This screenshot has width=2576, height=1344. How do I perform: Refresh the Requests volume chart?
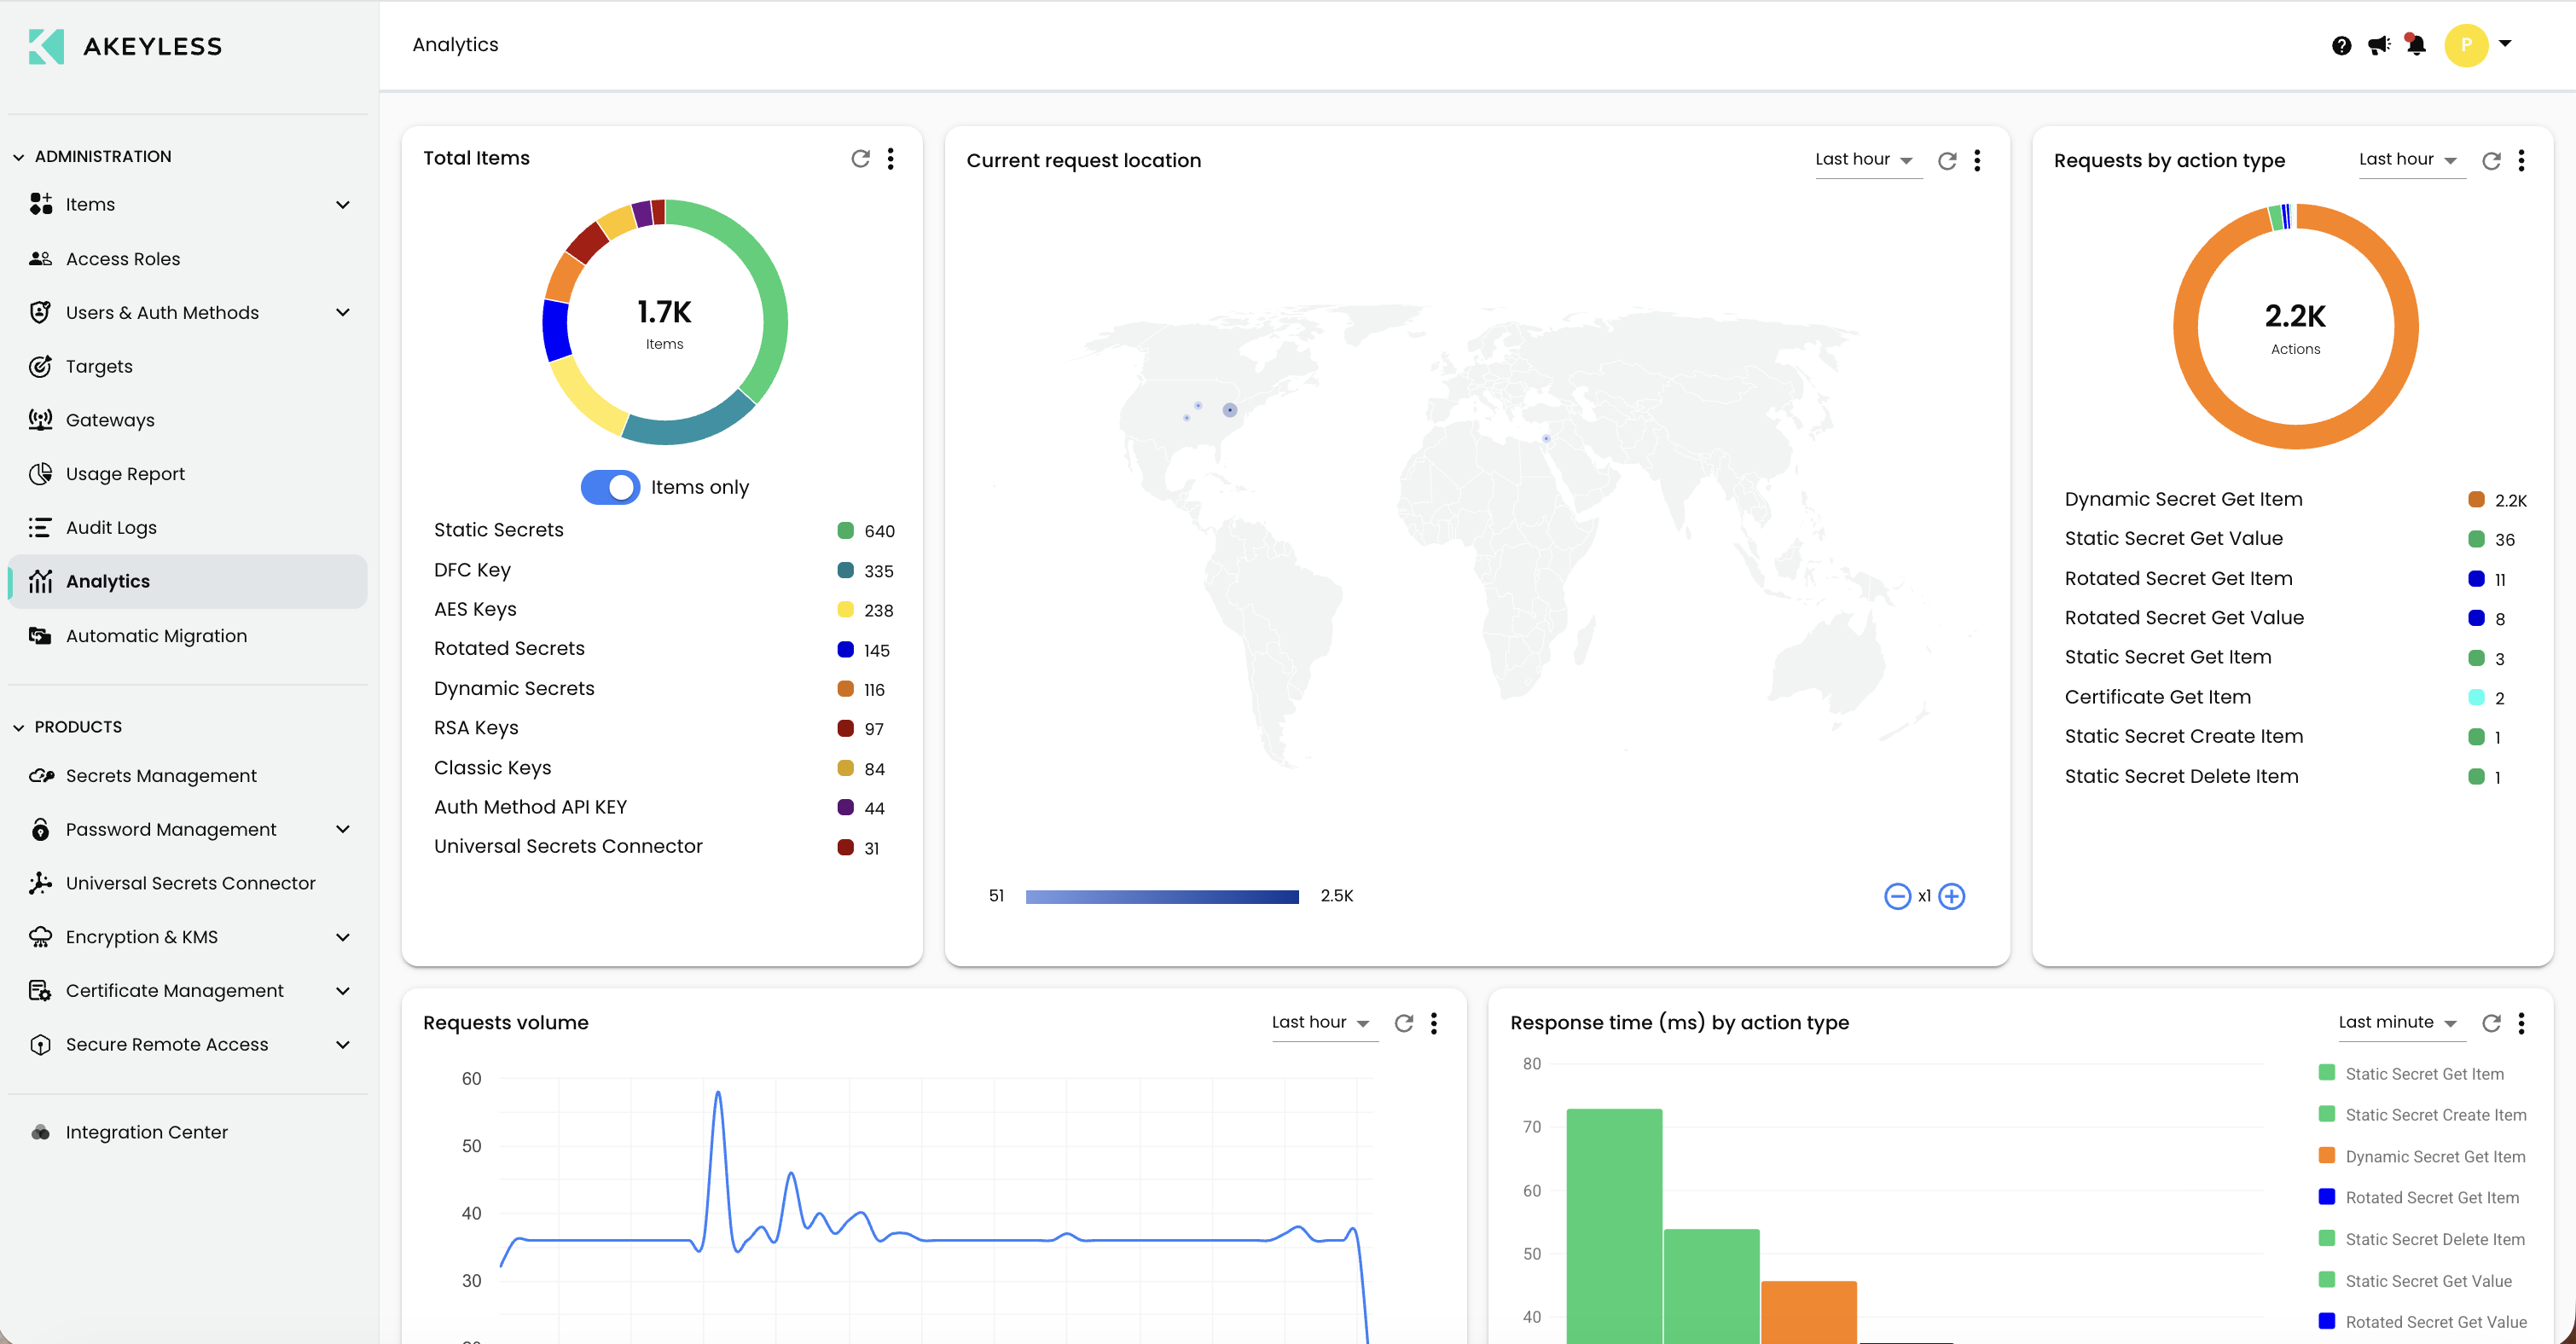coord(1404,1023)
